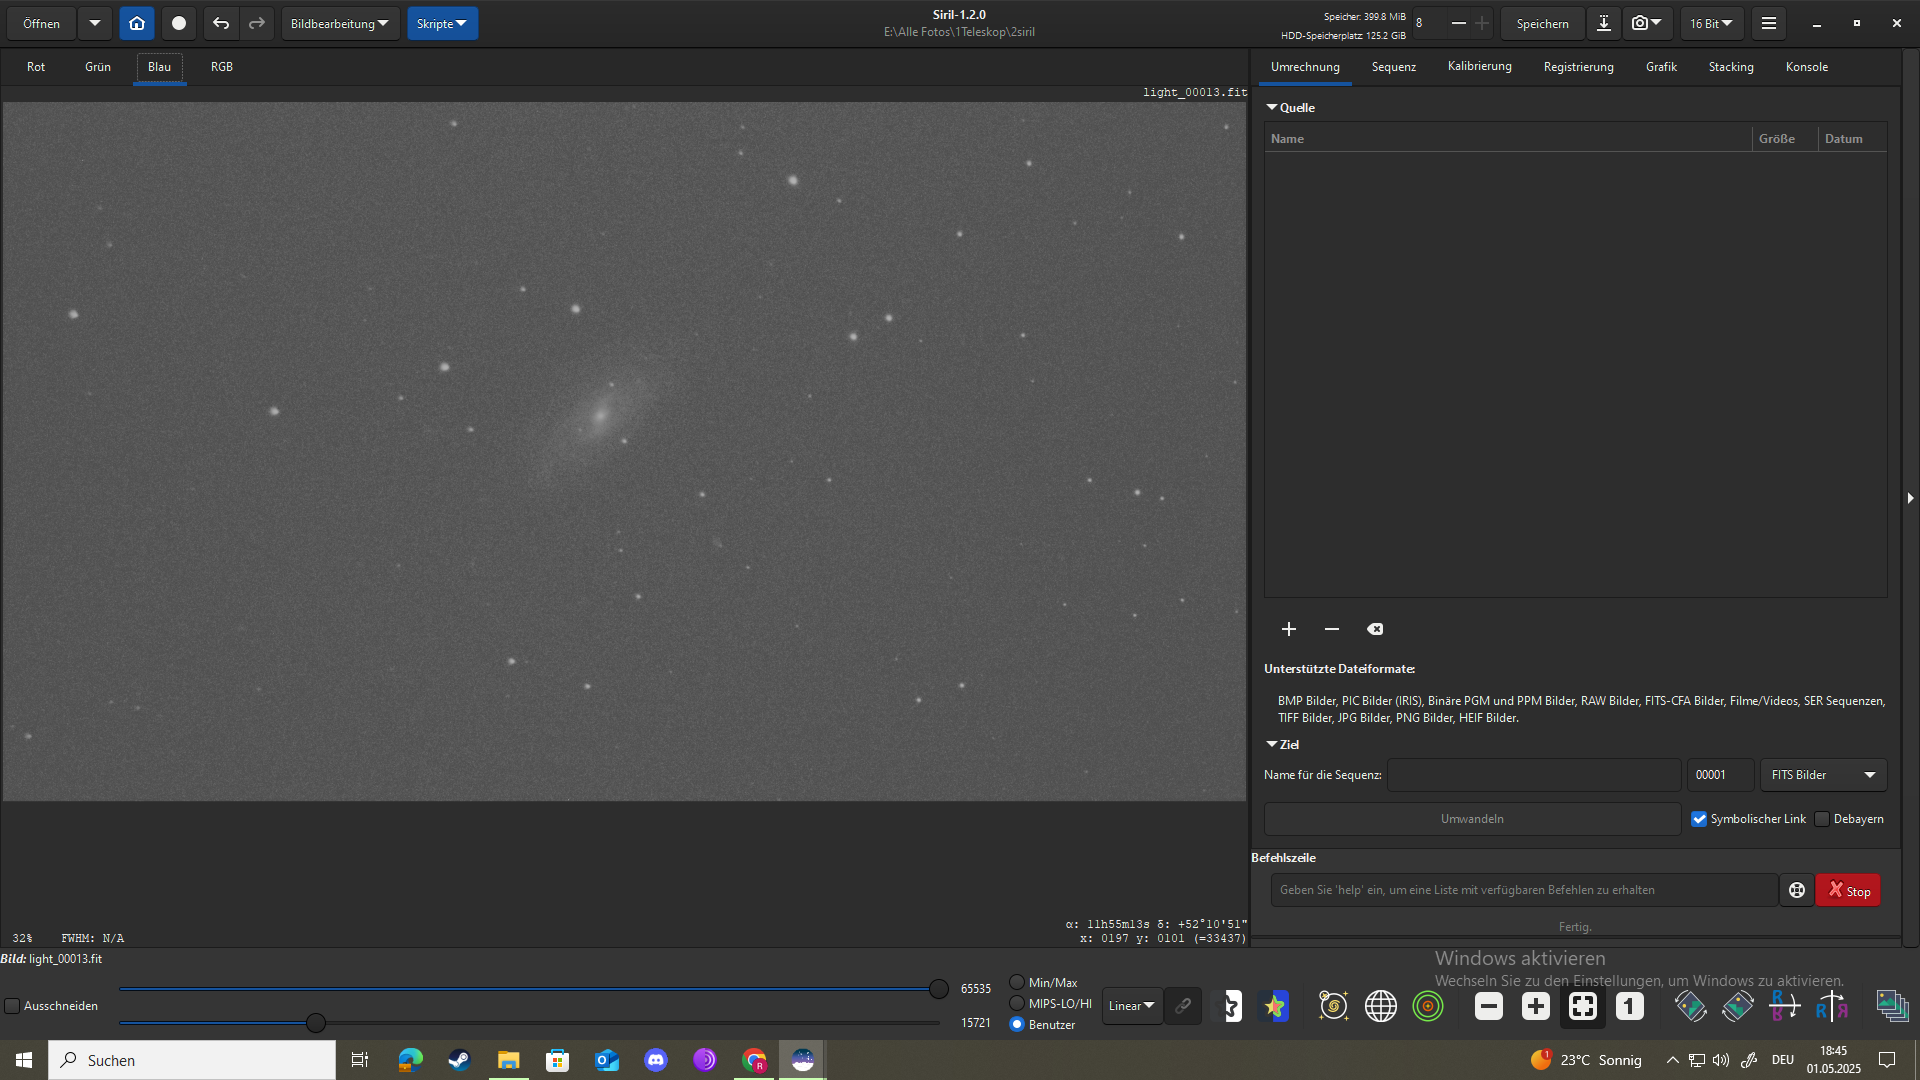The height and width of the screenshot is (1080, 1920).
Task: Select the Min/Max display mode
Action: click(1017, 982)
